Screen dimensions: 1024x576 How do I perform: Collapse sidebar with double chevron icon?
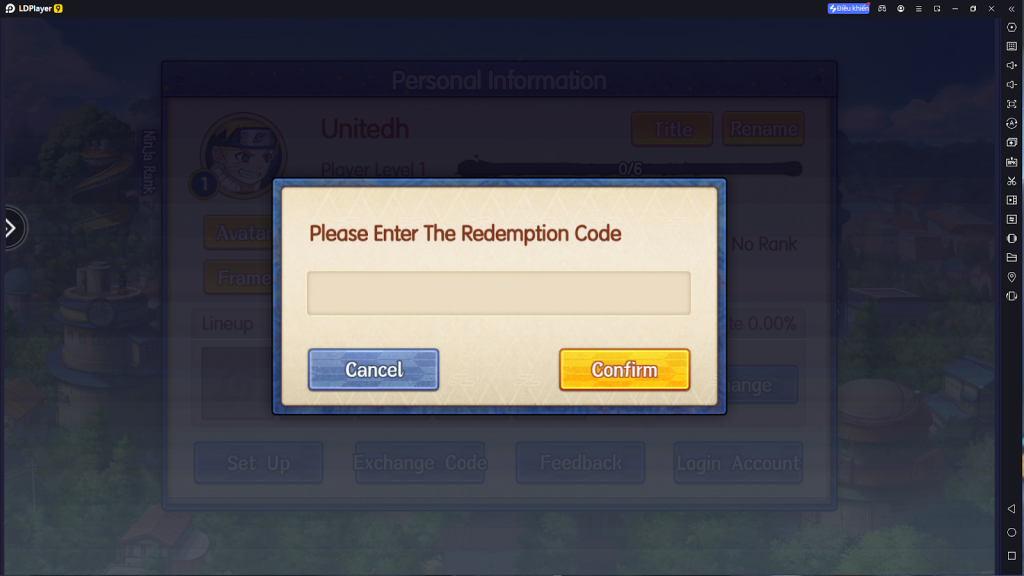click(x=1012, y=8)
